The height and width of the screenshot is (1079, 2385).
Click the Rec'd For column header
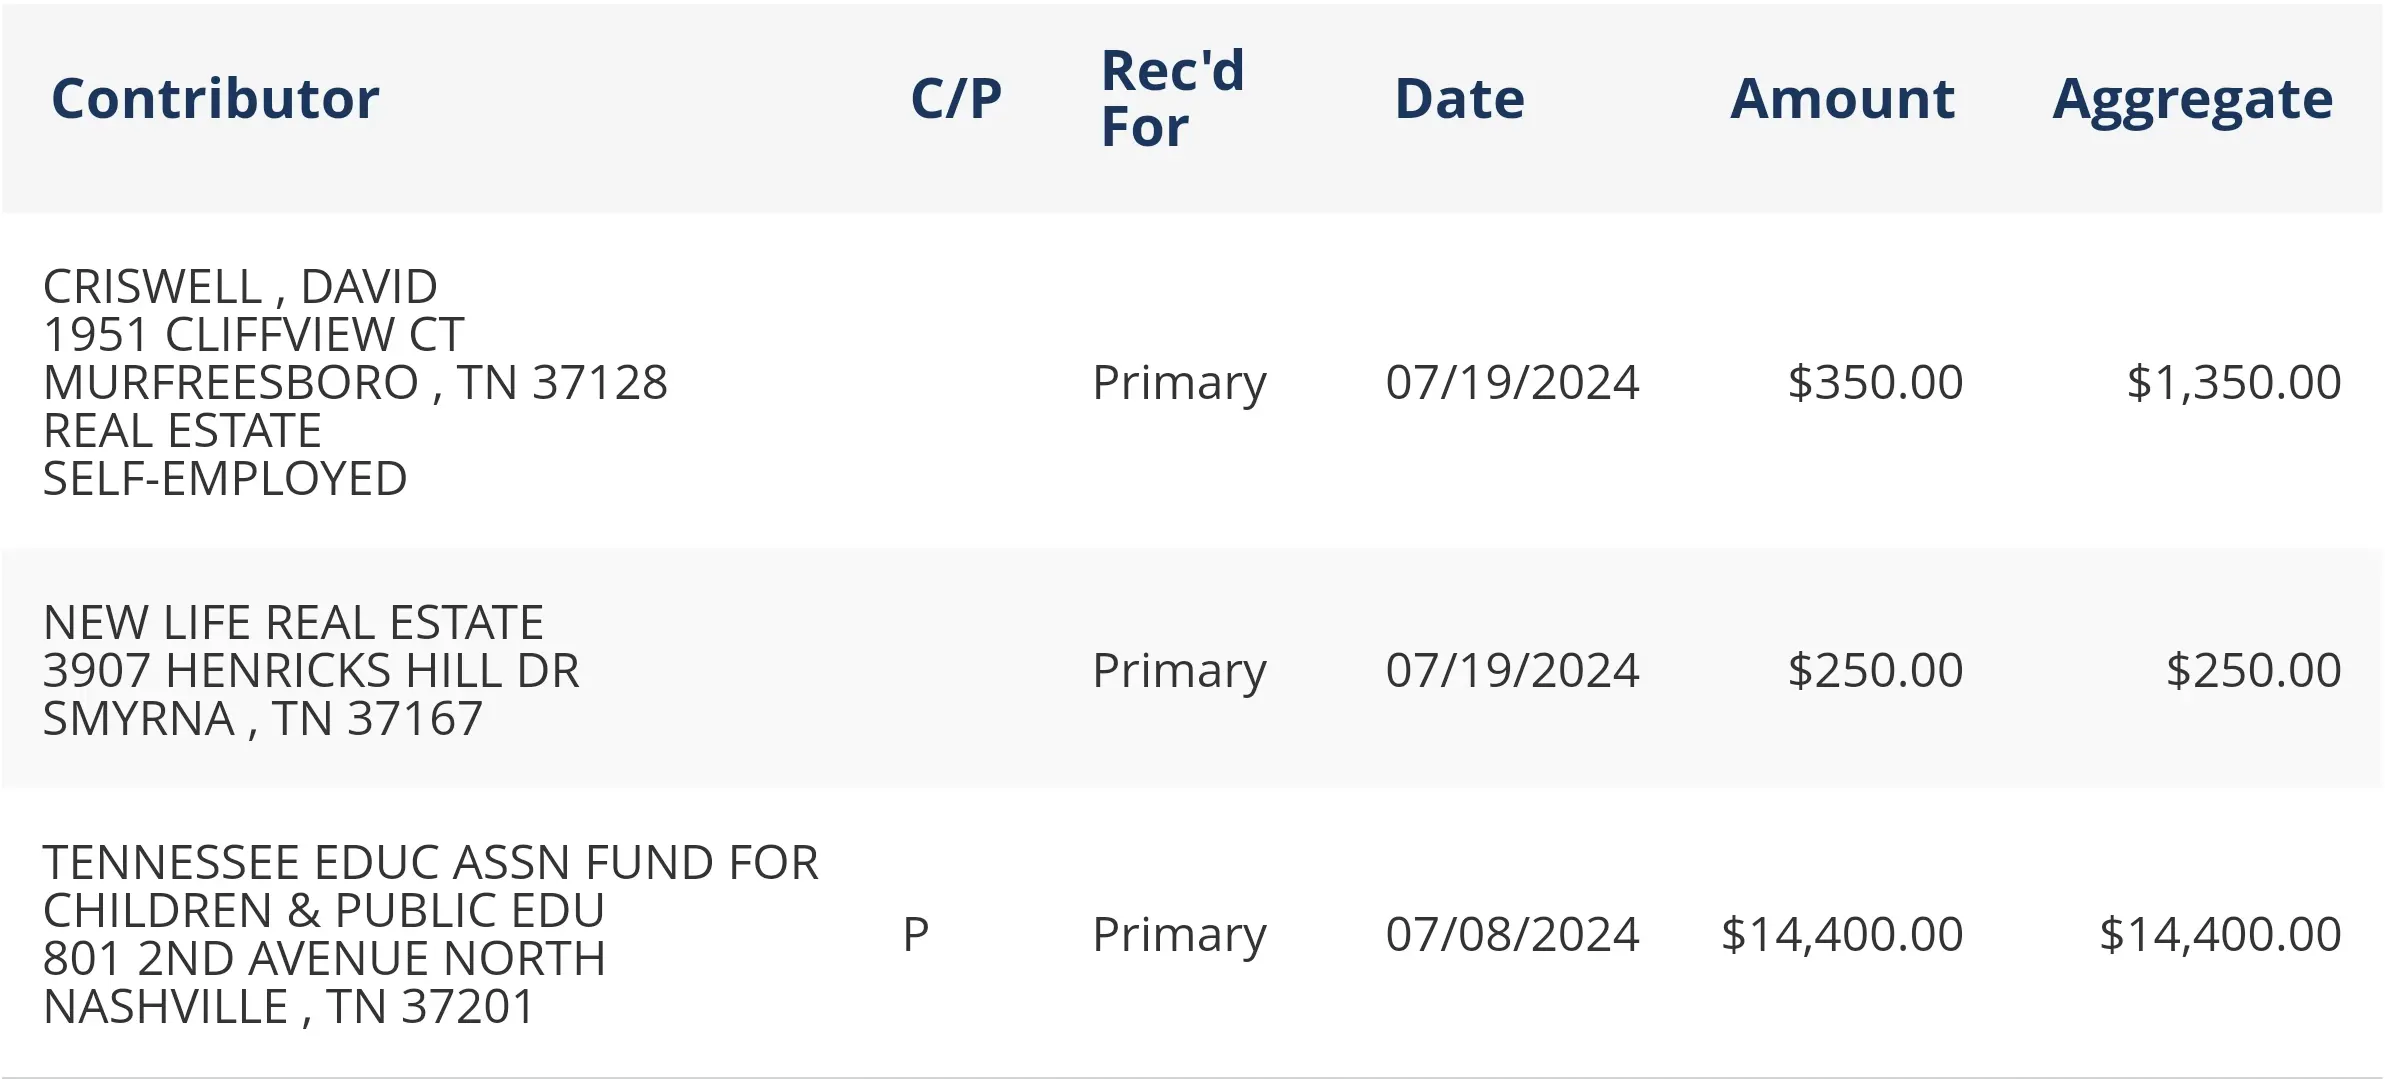1172,99
